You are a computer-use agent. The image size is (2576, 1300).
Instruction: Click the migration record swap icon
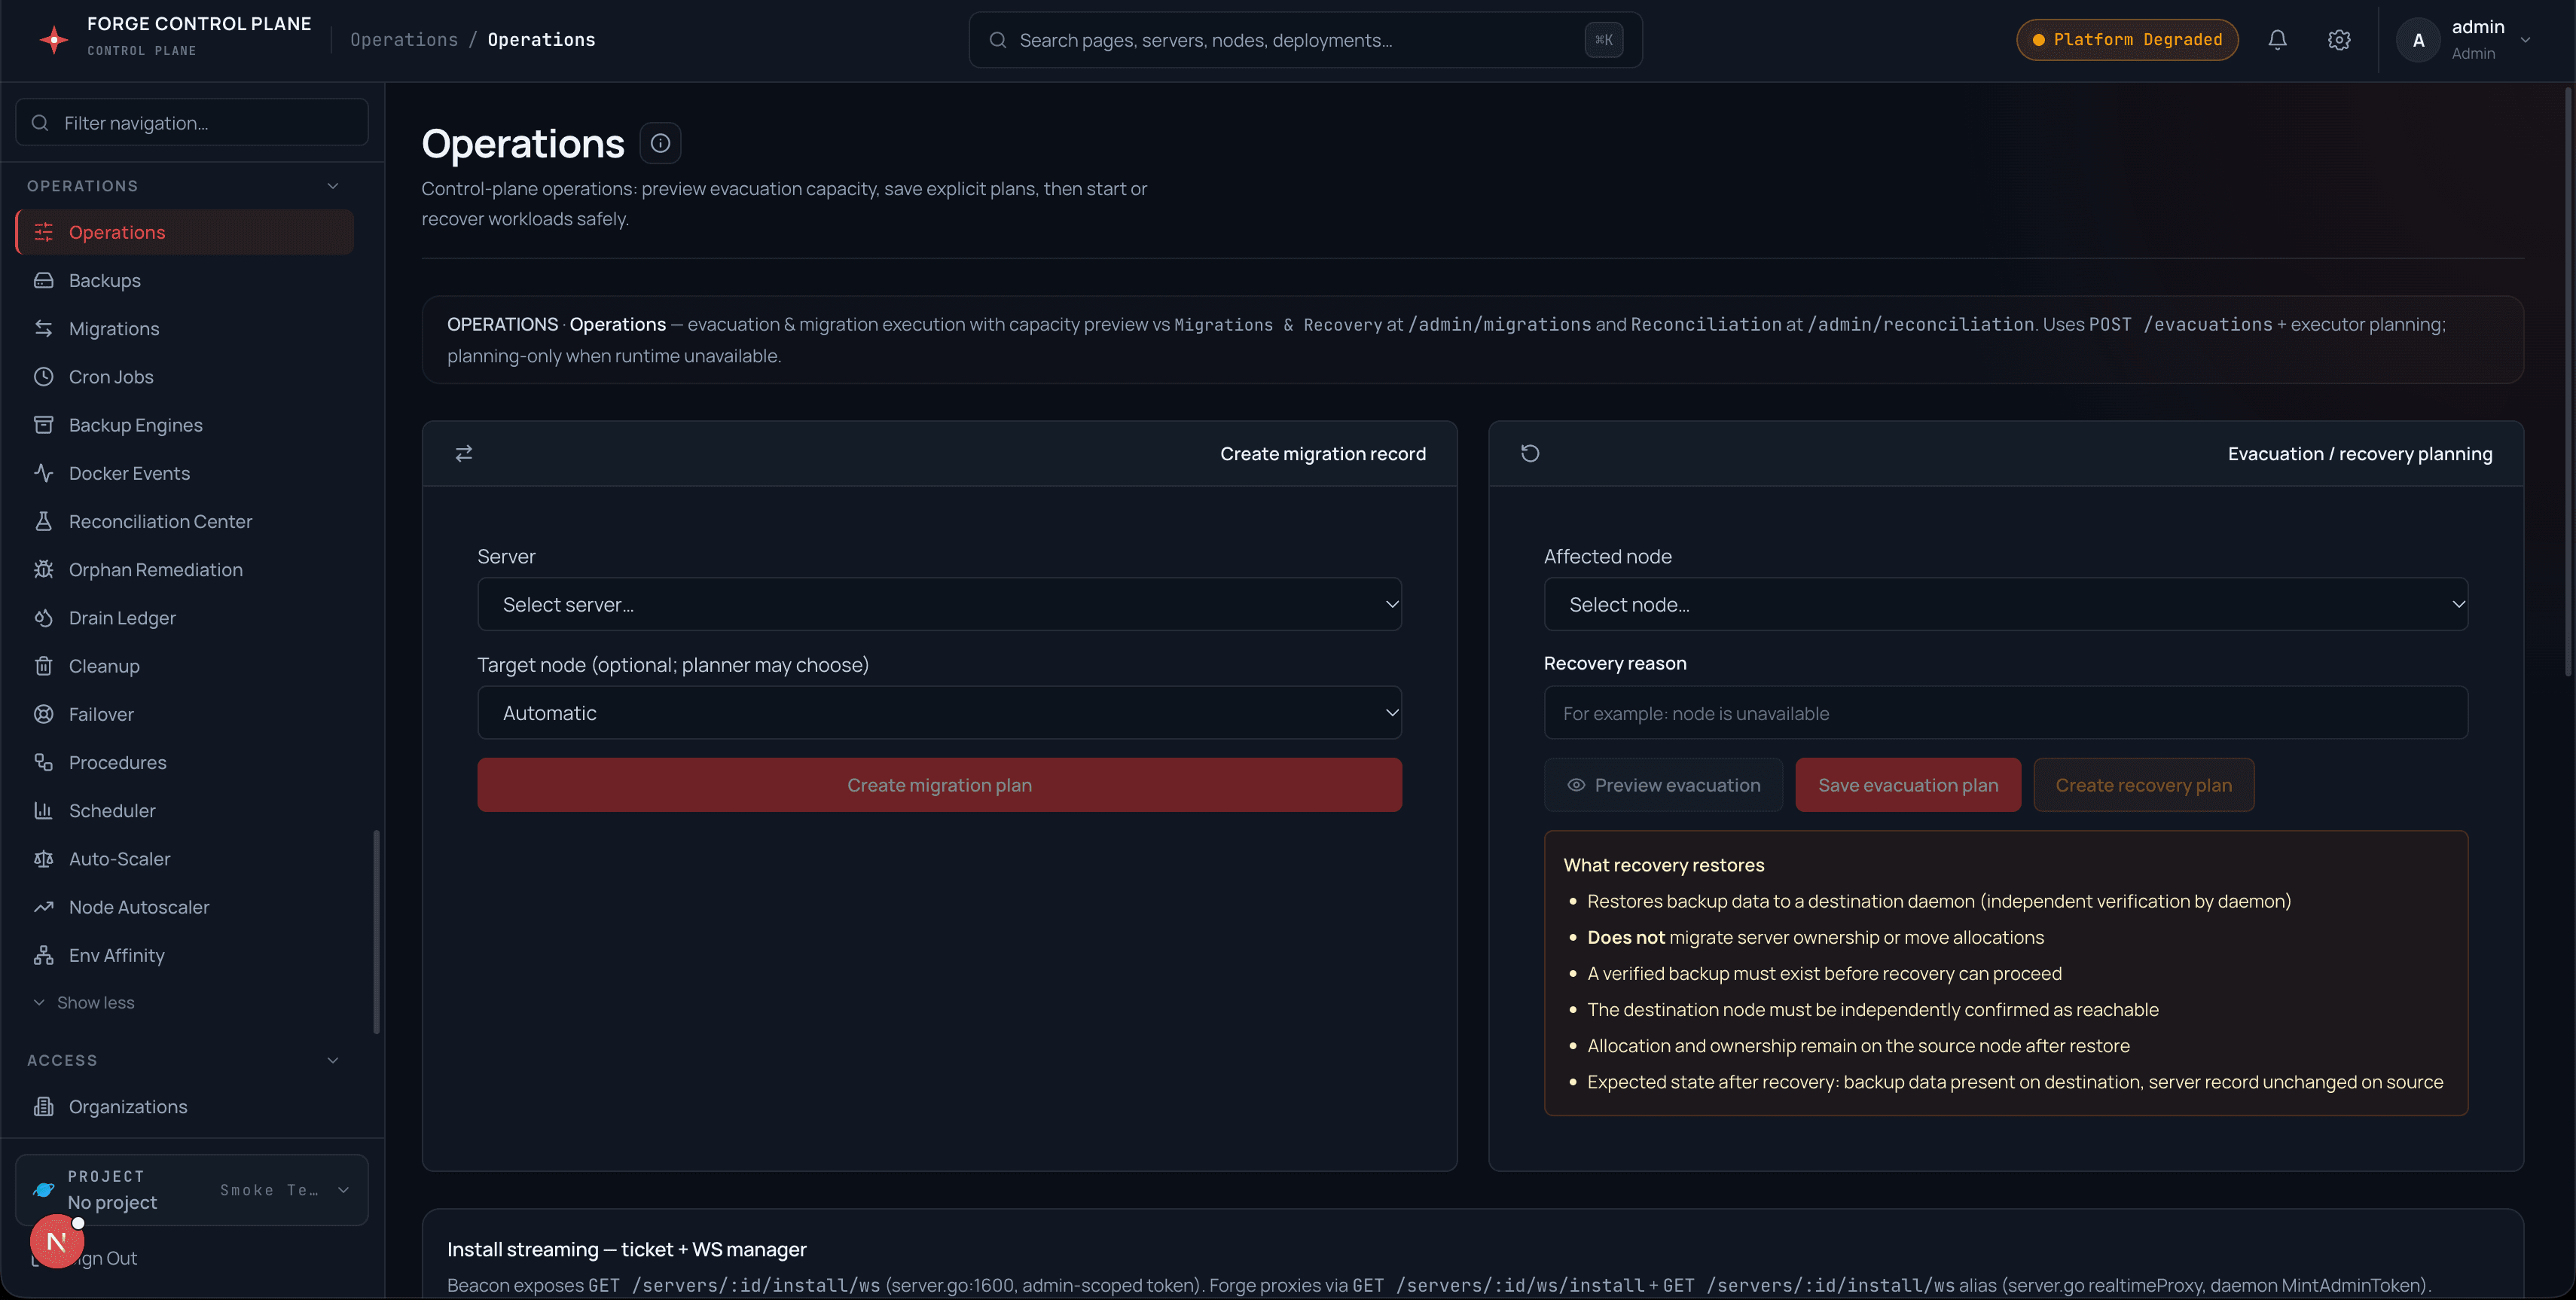click(x=464, y=453)
